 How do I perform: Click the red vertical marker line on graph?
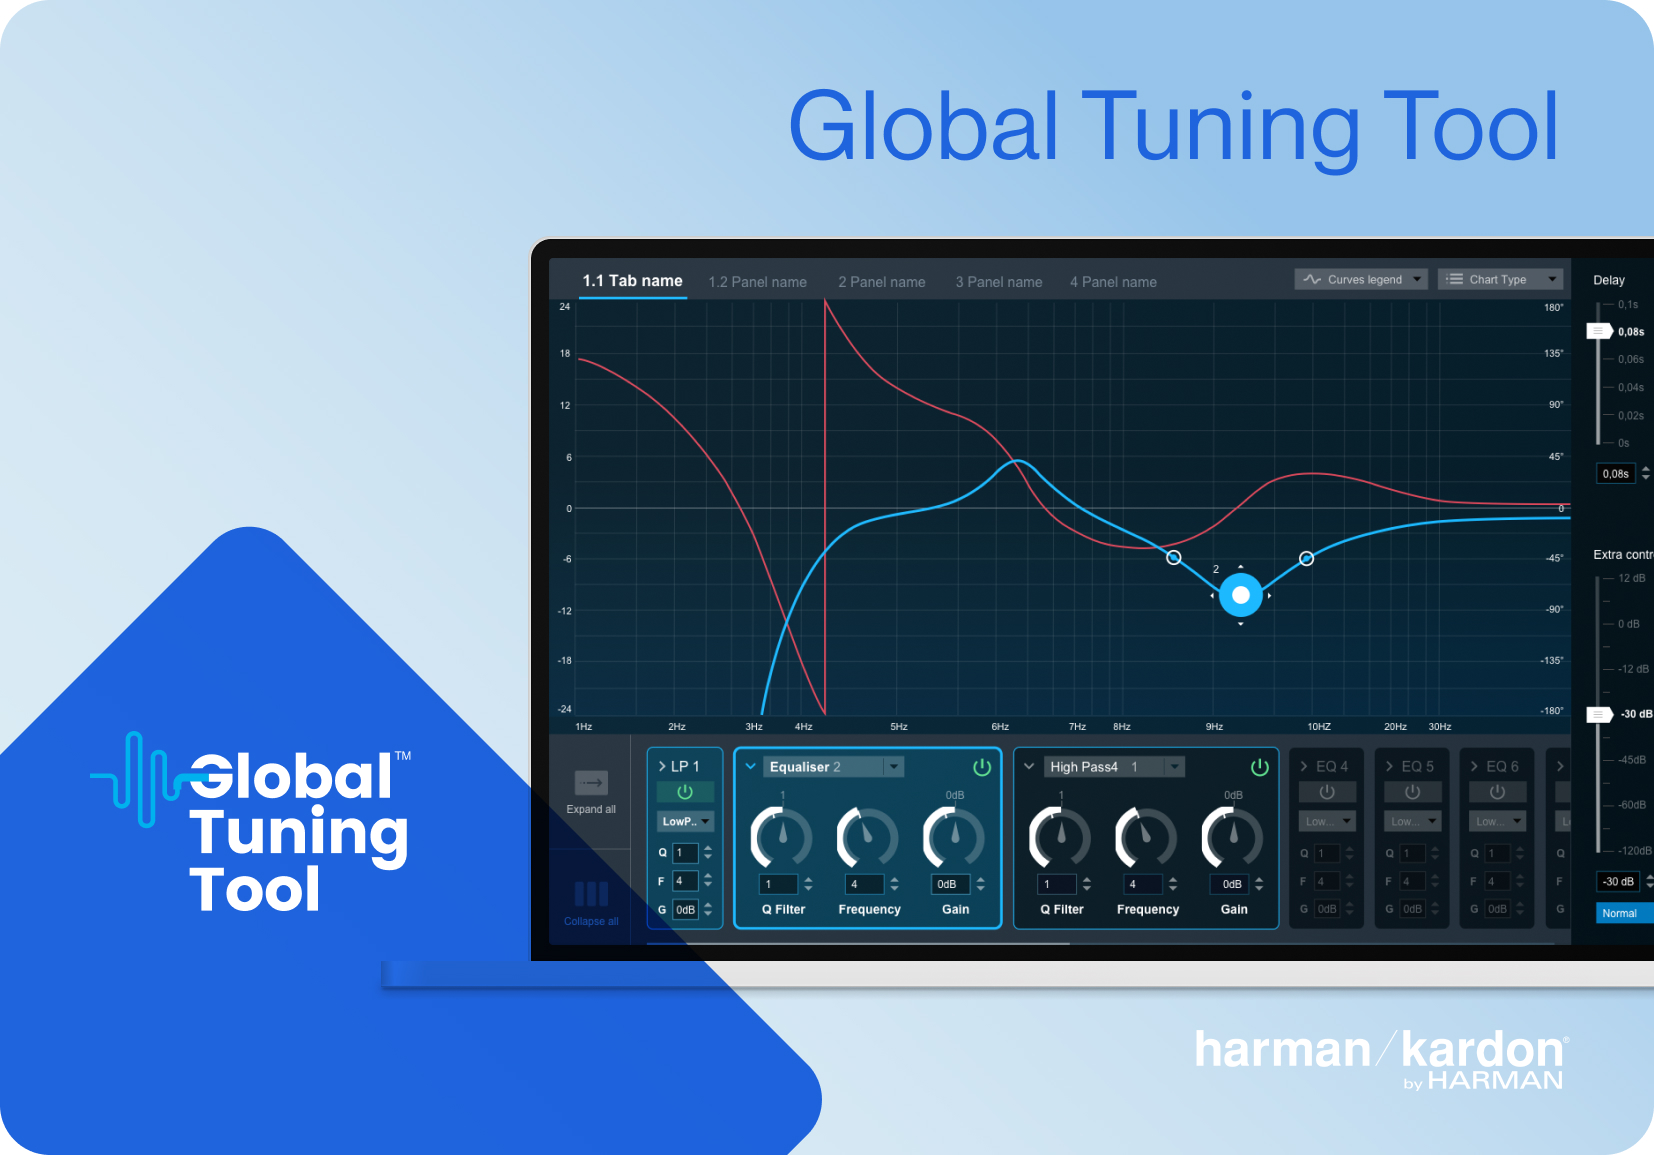tap(825, 507)
